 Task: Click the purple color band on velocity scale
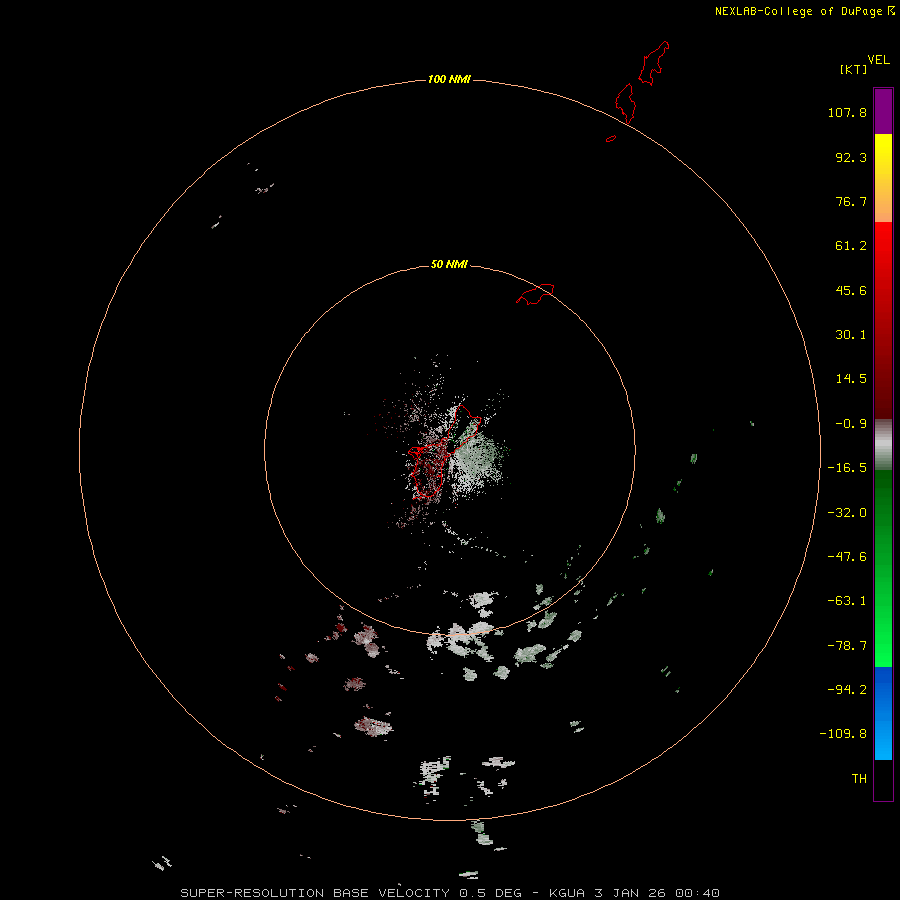(883, 112)
